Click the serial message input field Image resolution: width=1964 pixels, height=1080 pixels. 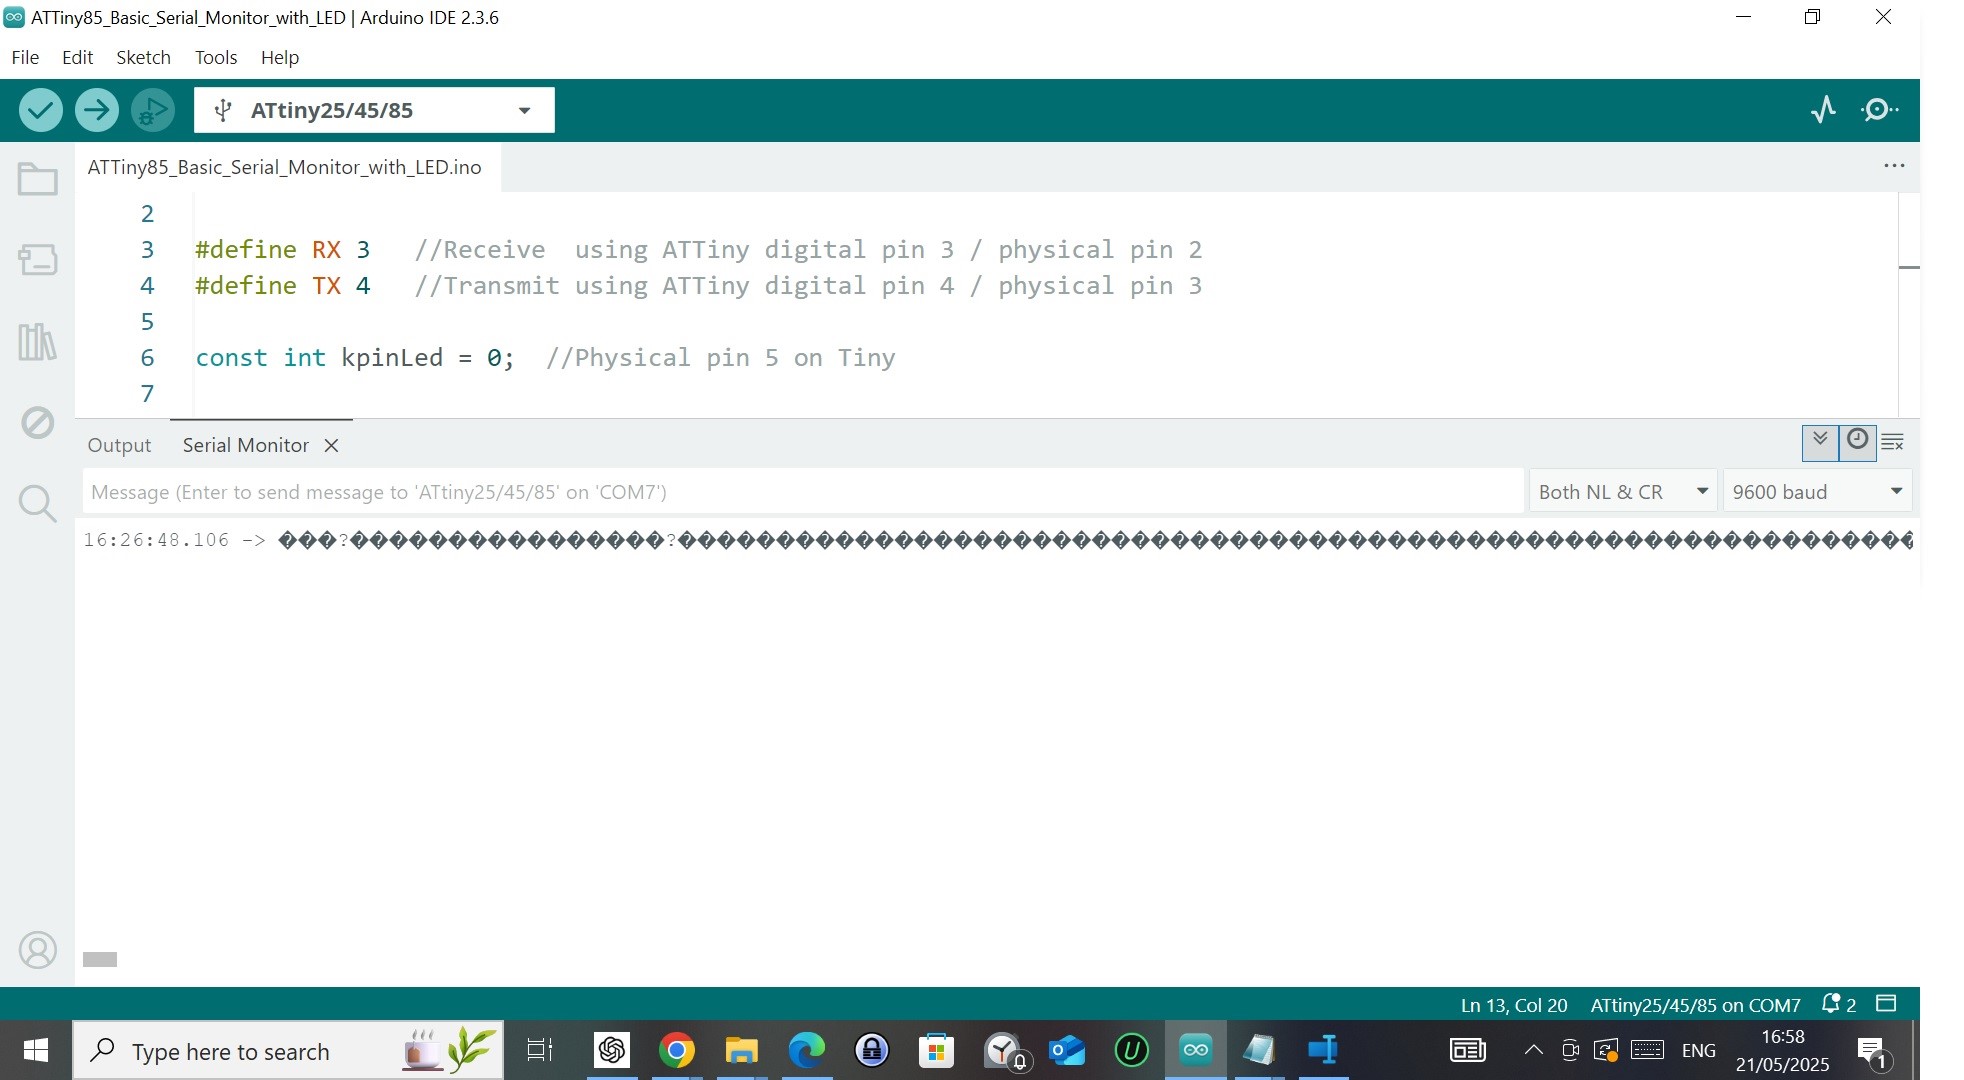coord(803,491)
